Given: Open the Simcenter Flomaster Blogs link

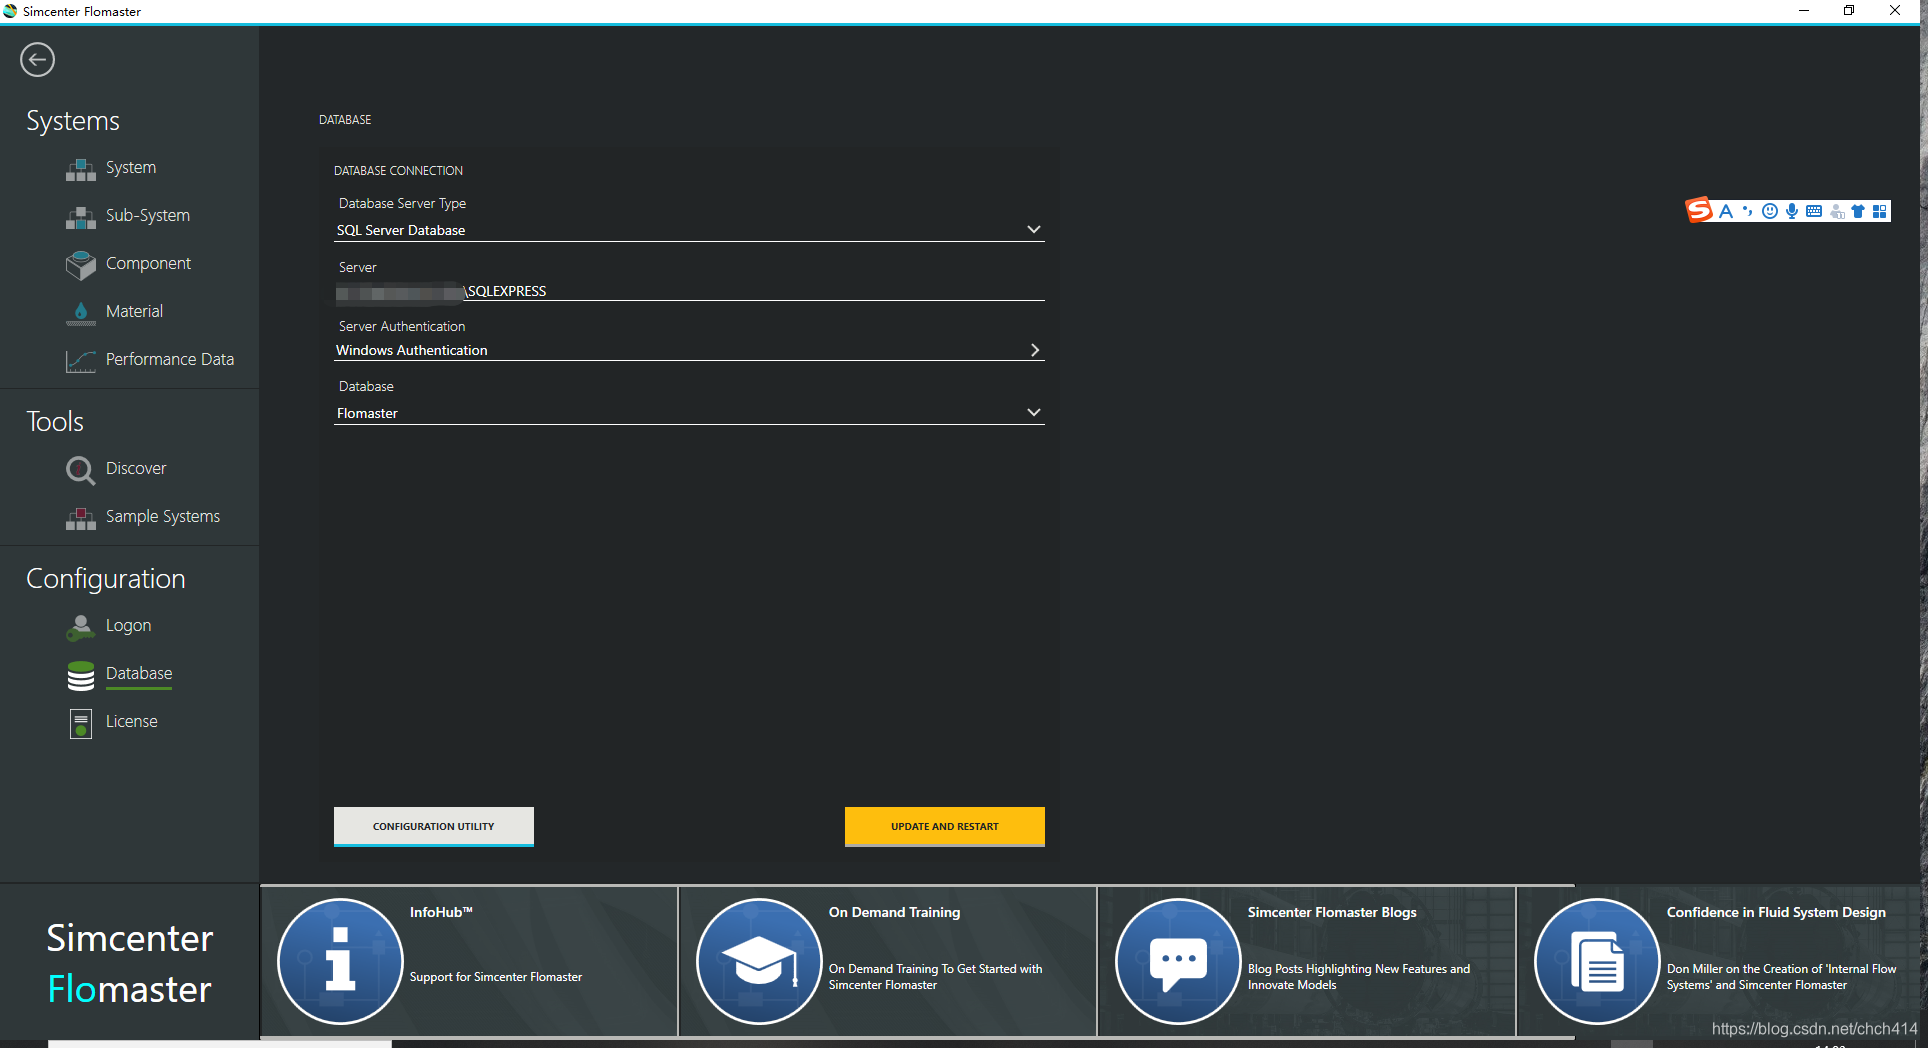Looking at the screenshot, I should pyautogui.click(x=1307, y=961).
